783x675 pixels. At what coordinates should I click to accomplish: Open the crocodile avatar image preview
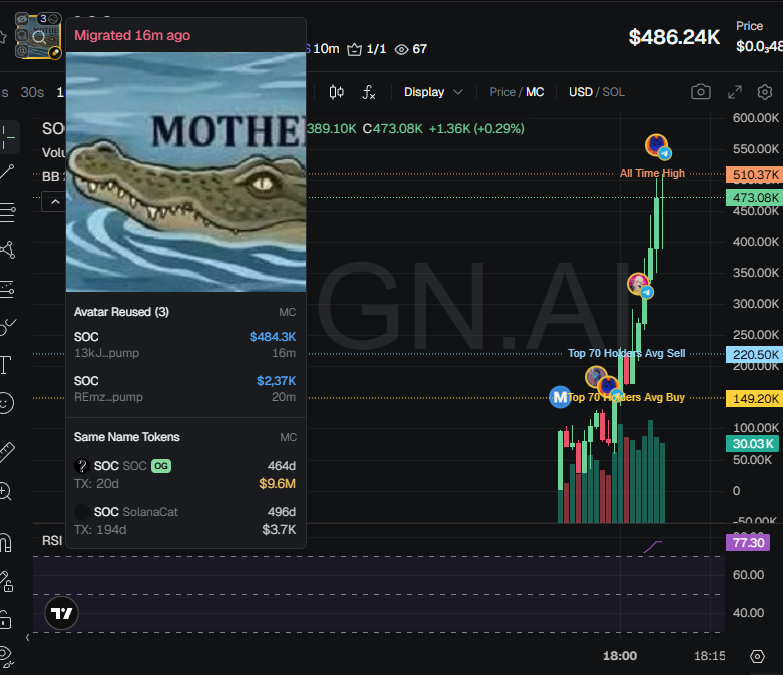(x=186, y=172)
